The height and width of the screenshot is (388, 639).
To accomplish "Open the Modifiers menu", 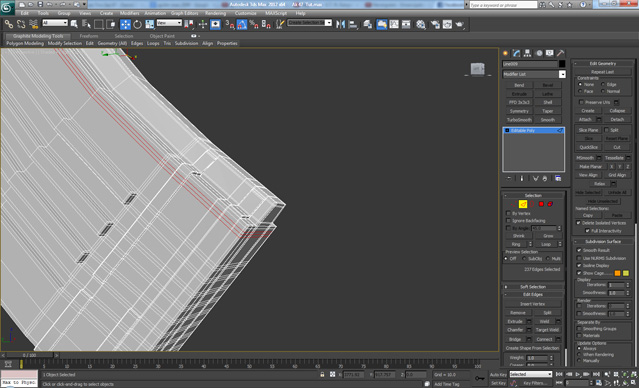I will click(129, 13).
